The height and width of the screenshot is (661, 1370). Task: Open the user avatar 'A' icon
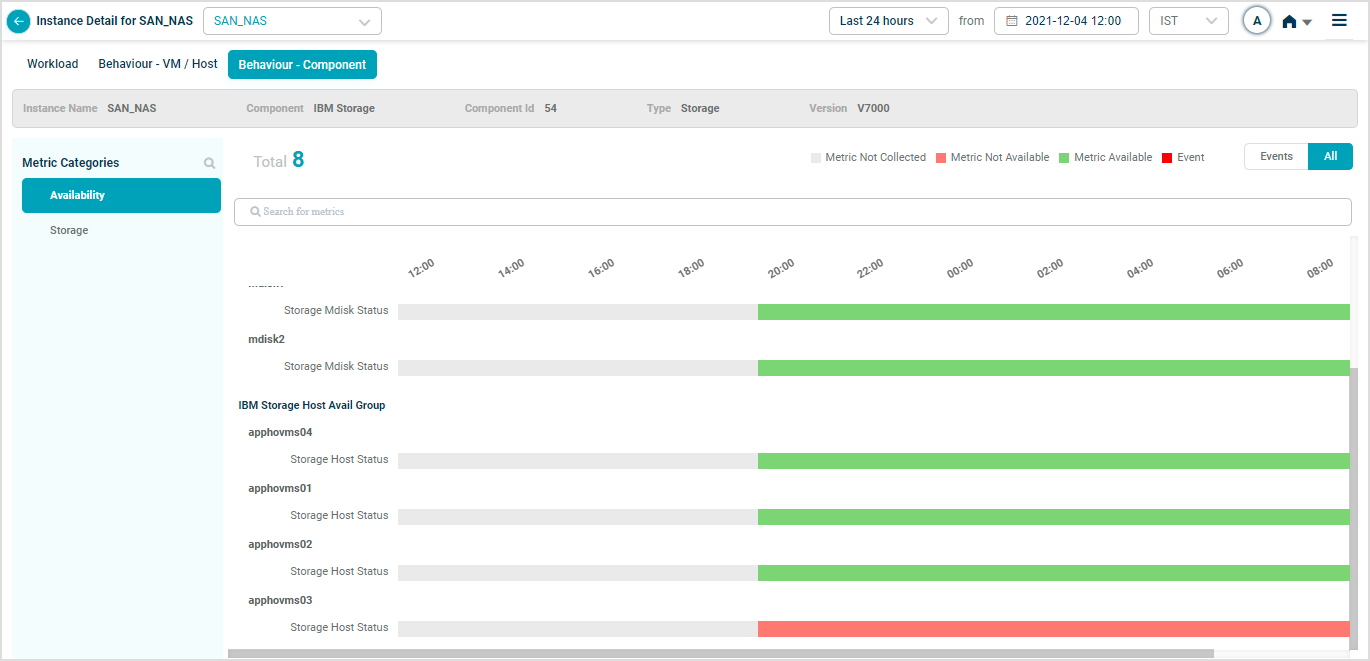(x=1257, y=21)
